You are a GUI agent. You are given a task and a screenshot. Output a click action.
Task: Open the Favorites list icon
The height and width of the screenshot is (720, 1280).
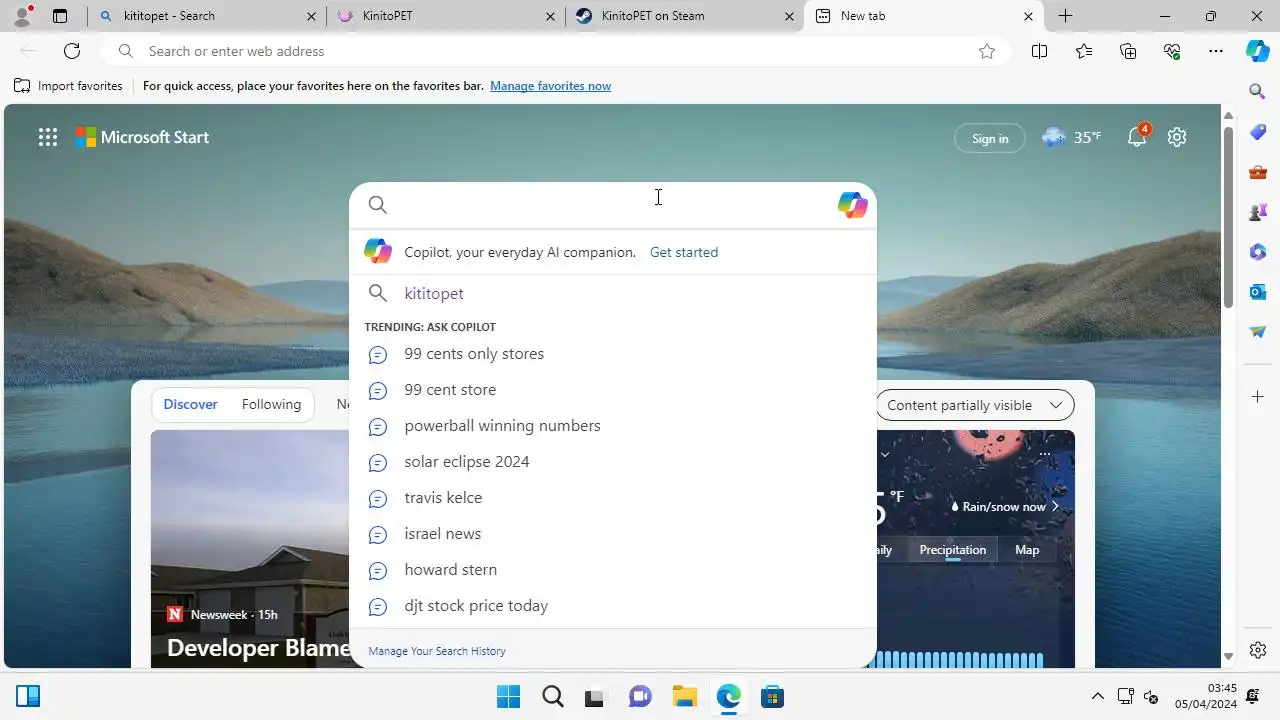(1084, 51)
